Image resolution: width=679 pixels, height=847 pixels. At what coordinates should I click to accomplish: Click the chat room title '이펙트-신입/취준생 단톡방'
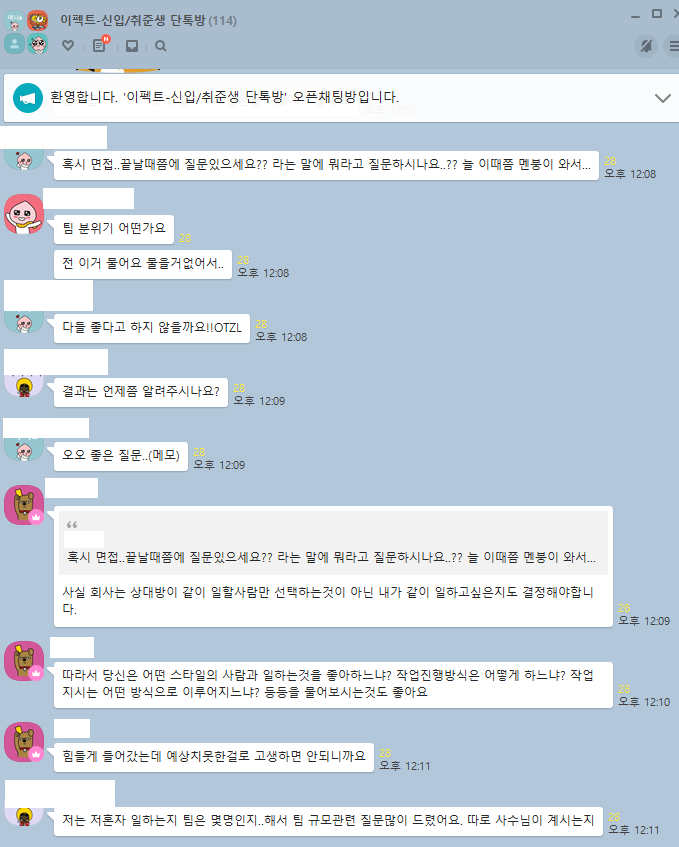click(133, 21)
